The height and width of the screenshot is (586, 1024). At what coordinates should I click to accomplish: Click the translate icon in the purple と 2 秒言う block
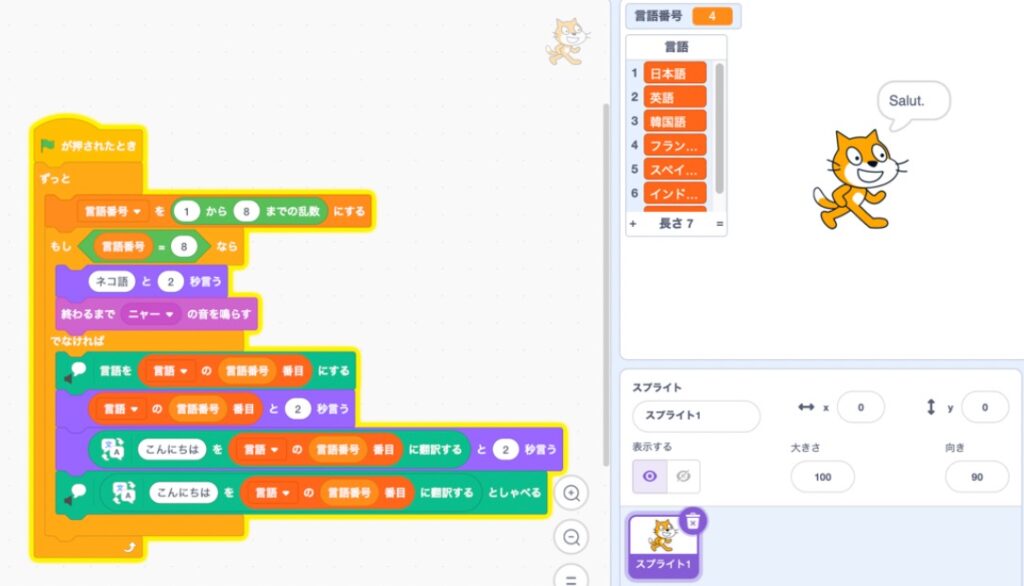[x=113, y=449]
